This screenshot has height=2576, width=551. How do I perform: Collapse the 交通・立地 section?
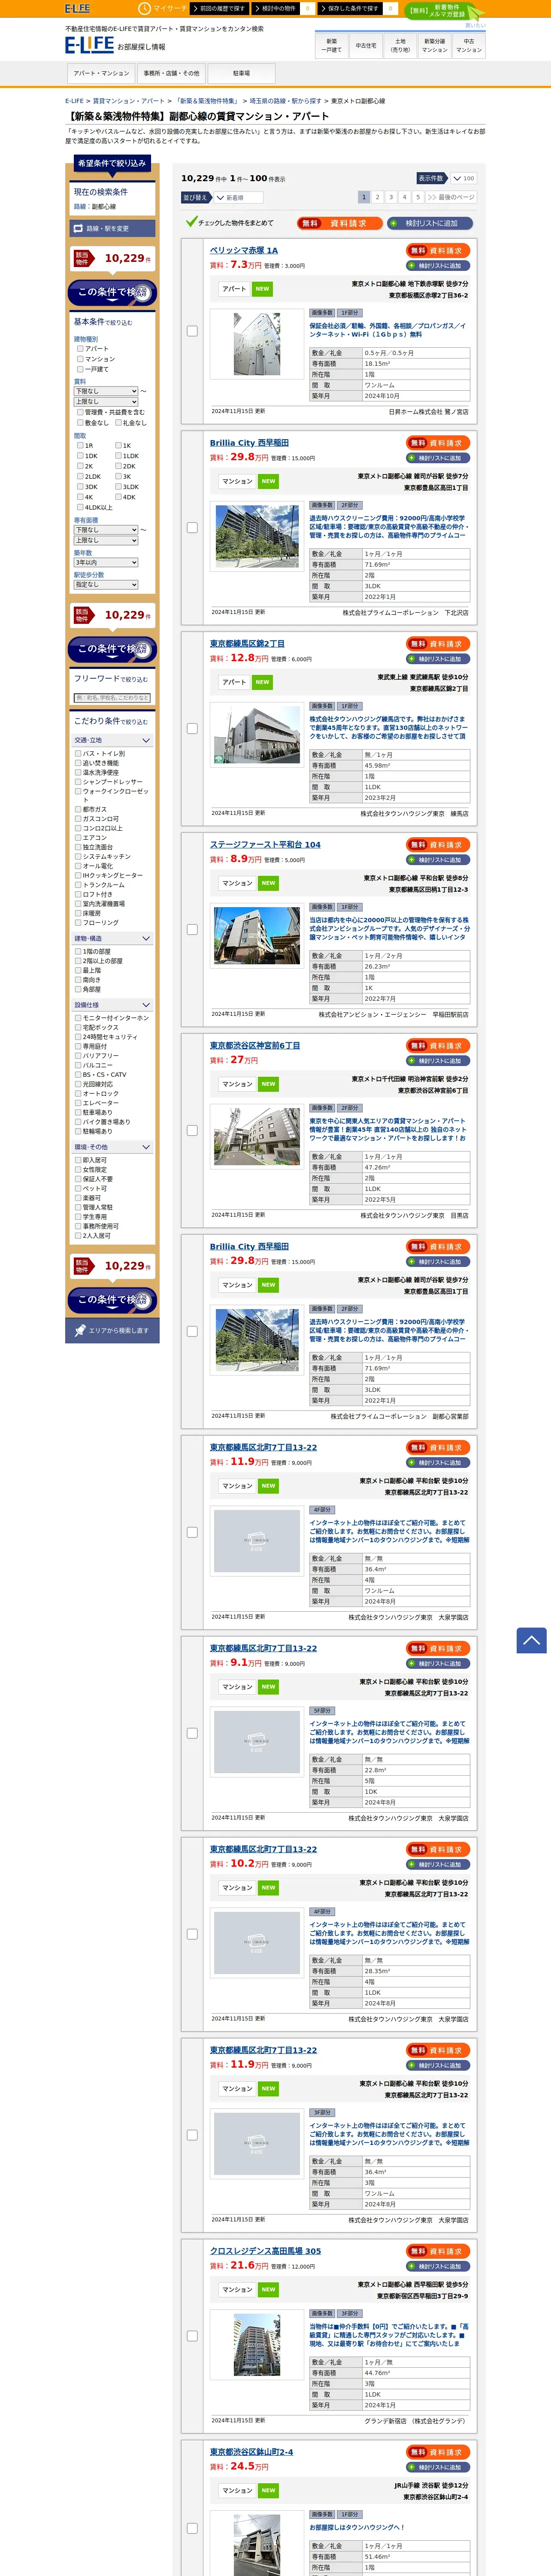coord(112,741)
